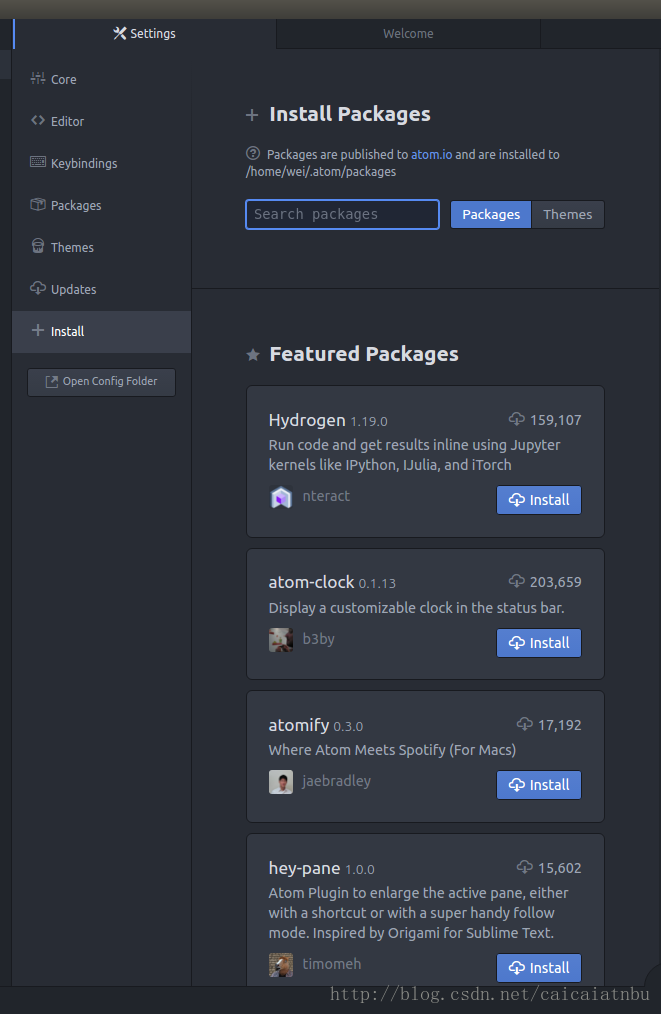Install the Hydrogen package

coord(539,500)
